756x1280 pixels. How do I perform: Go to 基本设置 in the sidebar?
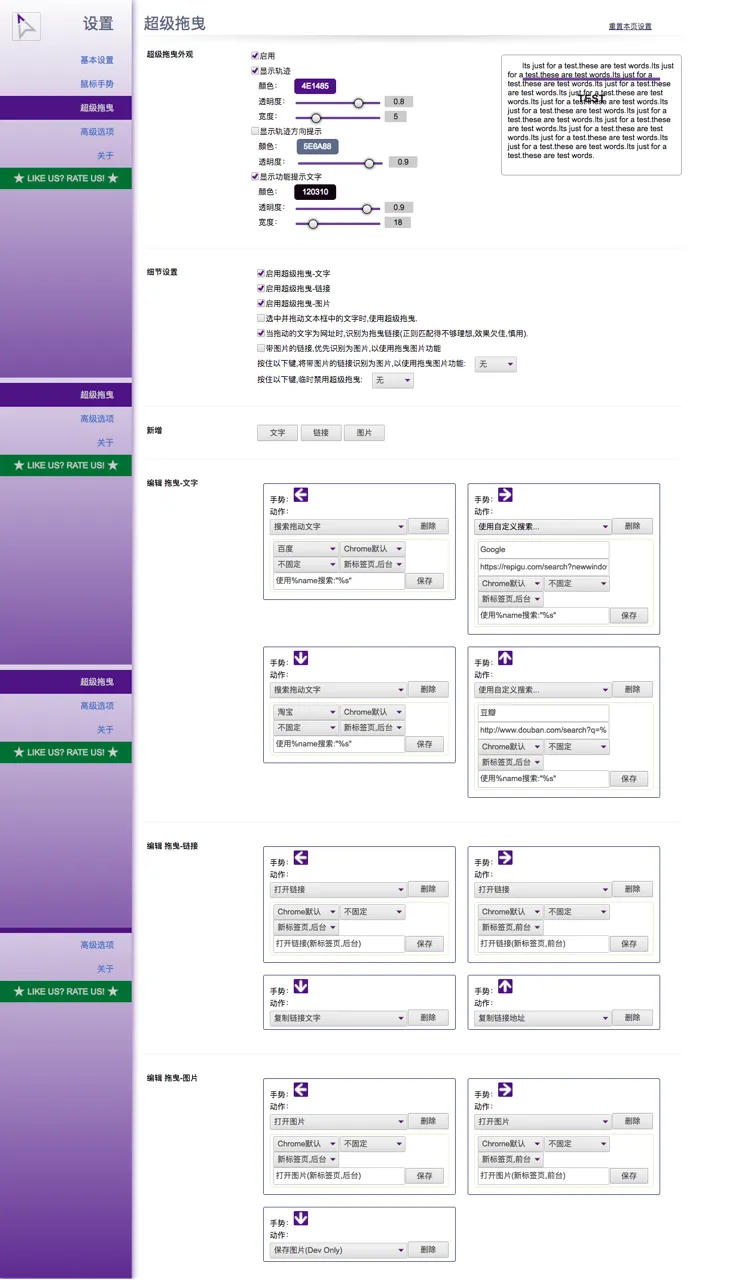[97, 60]
